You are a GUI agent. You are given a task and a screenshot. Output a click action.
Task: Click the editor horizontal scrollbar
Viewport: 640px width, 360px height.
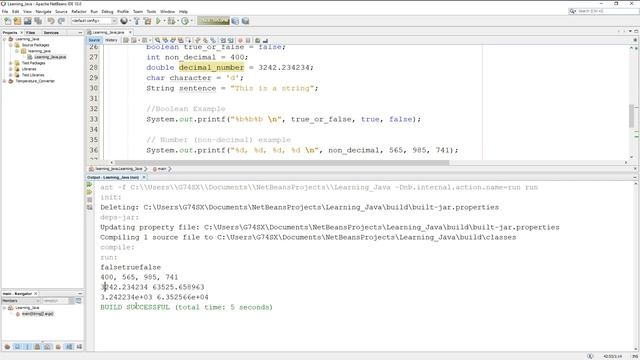pyautogui.click(x=282, y=162)
